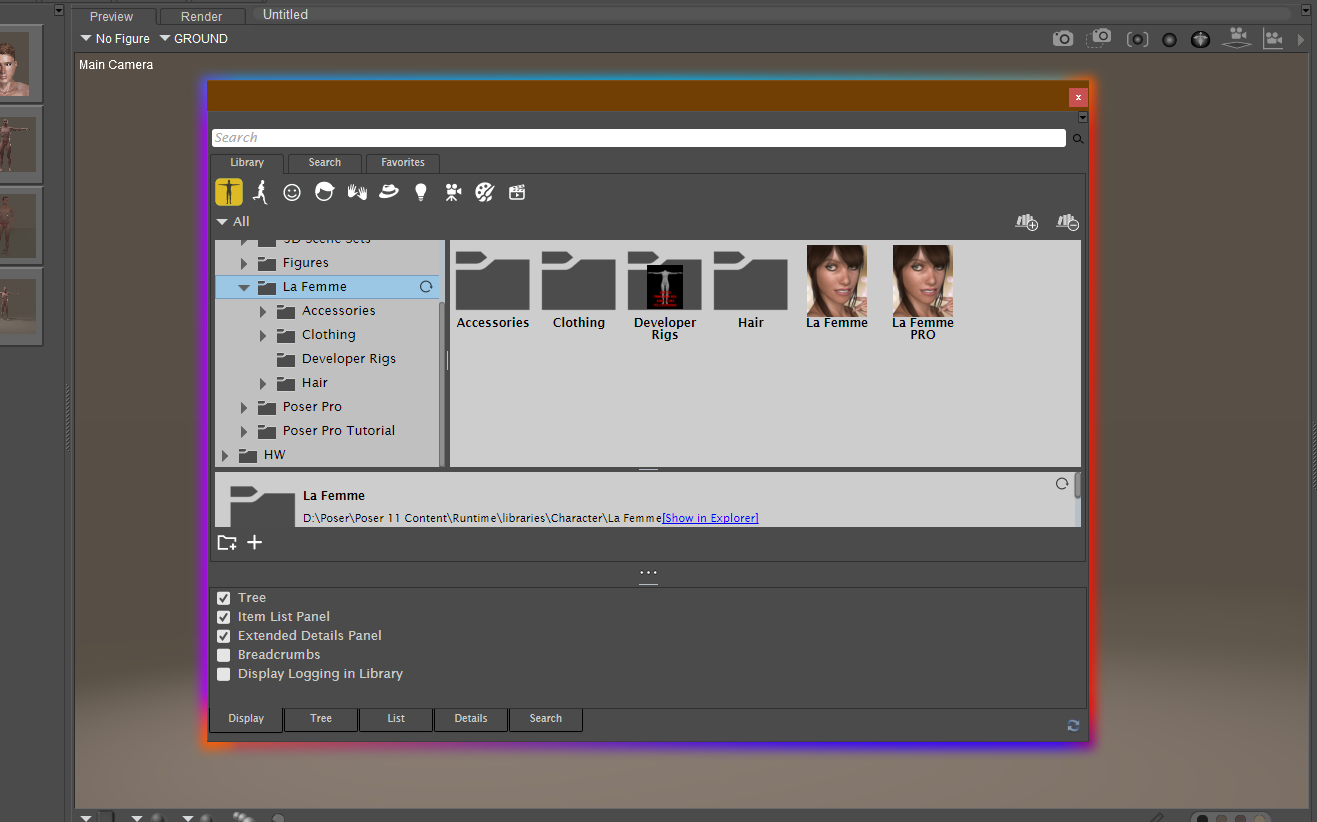Click the bracketed sphere preview icon
The image size is (1317, 822).
pos(1137,39)
